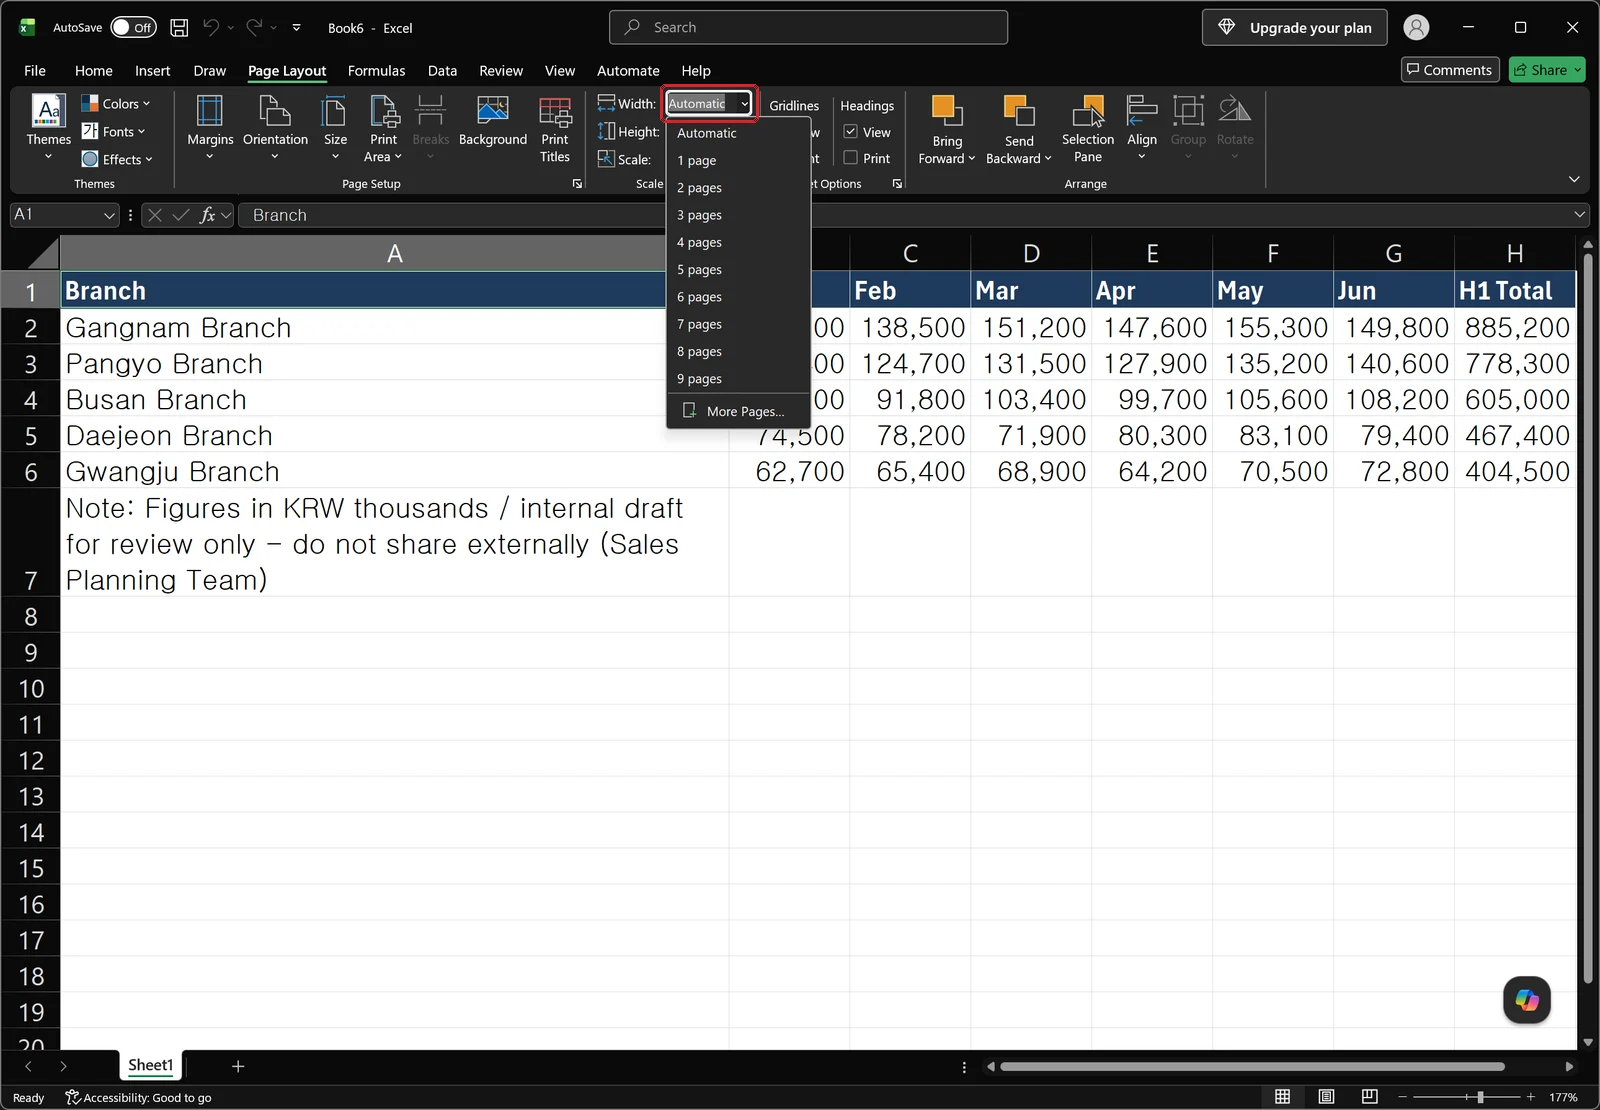This screenshot has height=1110, width=1600.
Task: Select row 5 header
Action: (x=30, y=436)
